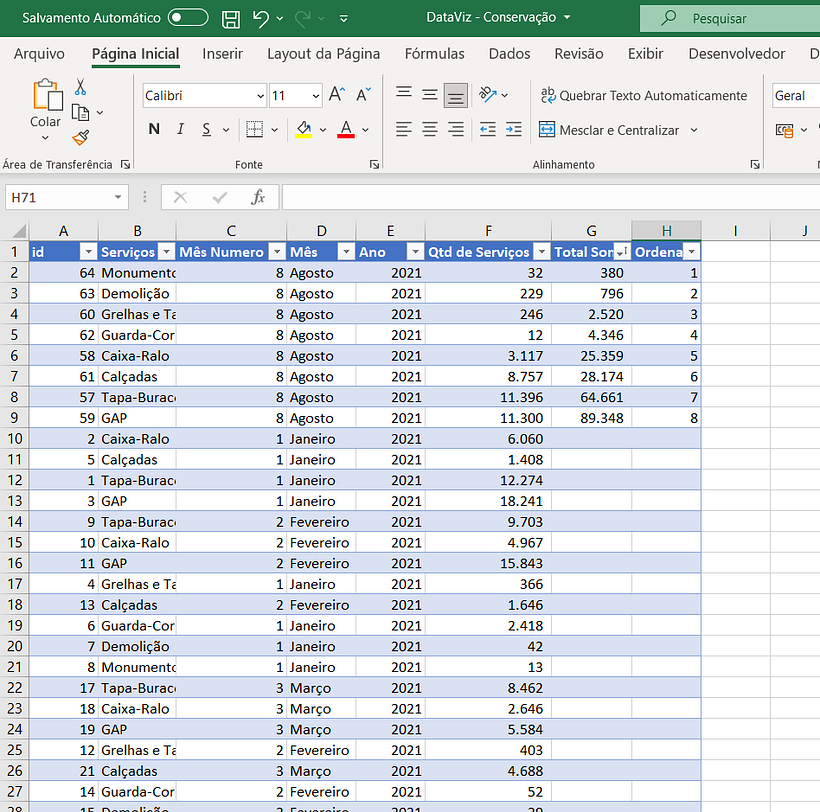Open underline style dropdown arrow

coord(226,130)
